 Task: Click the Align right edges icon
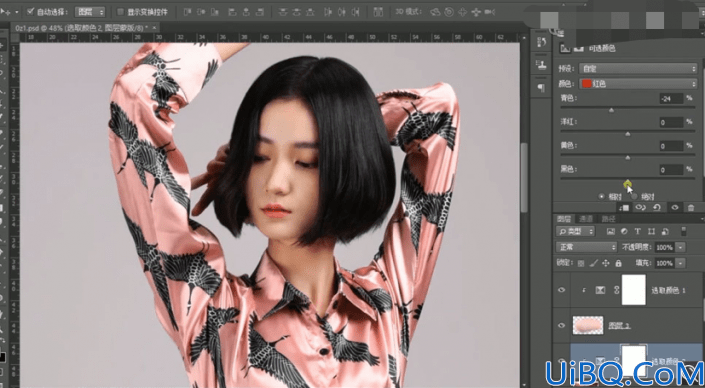pyautogui.click(x=261, y=12)
